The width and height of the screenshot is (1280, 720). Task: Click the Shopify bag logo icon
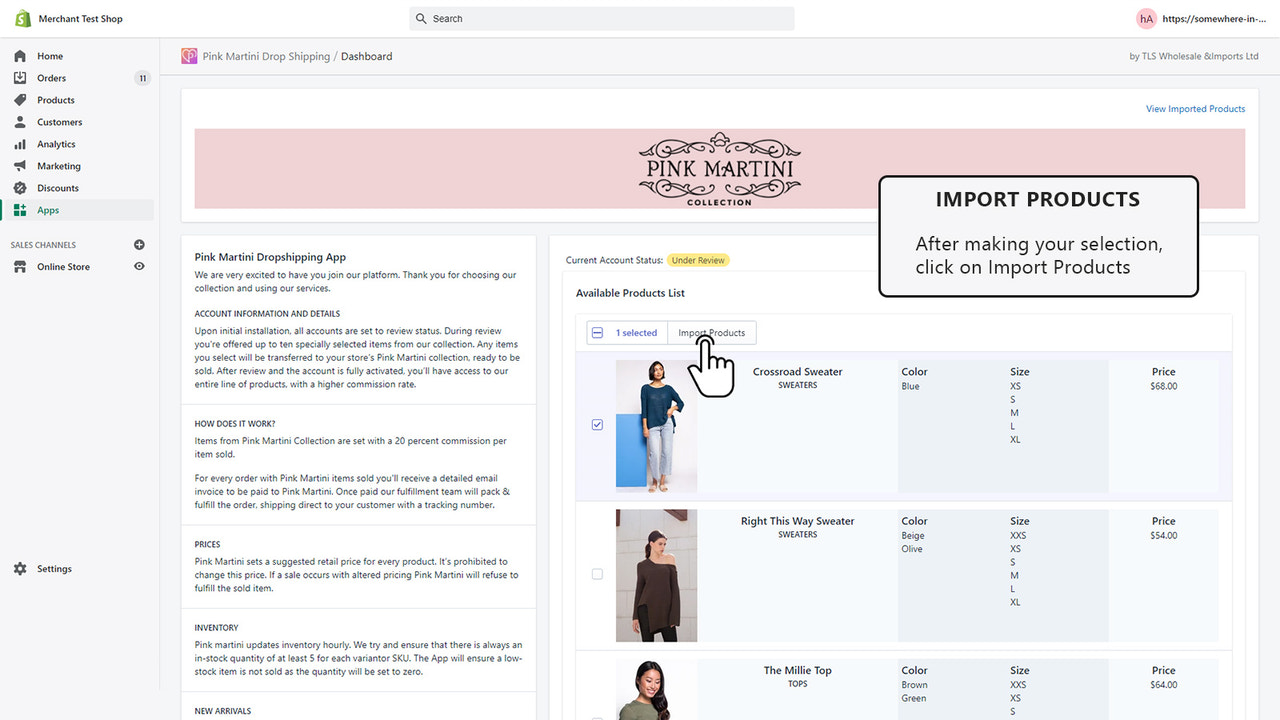tap(22, 18)
